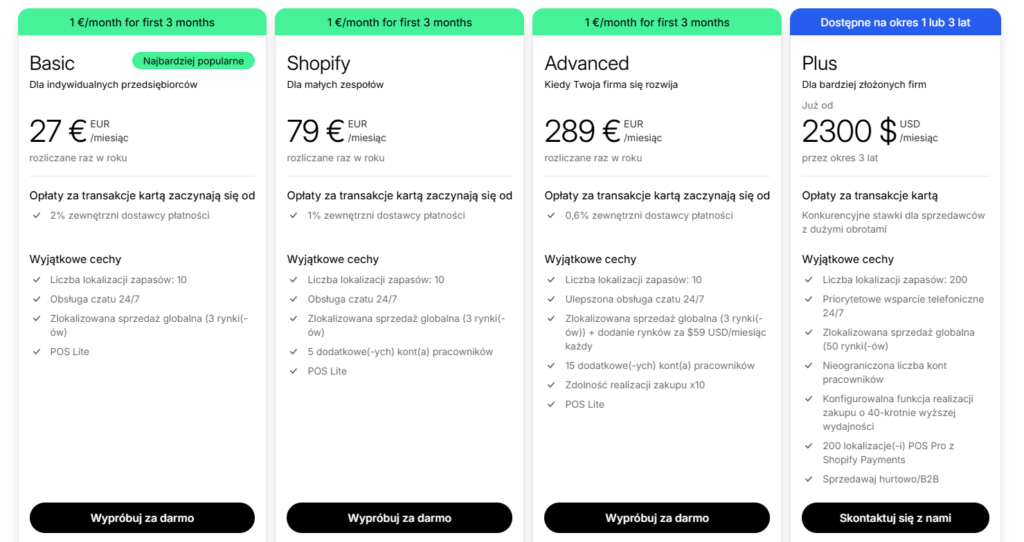Select the 'Advanced' plan heading
Image resolution: width=1024 pixels, height=542 pixels.
[x=587, y=64]
